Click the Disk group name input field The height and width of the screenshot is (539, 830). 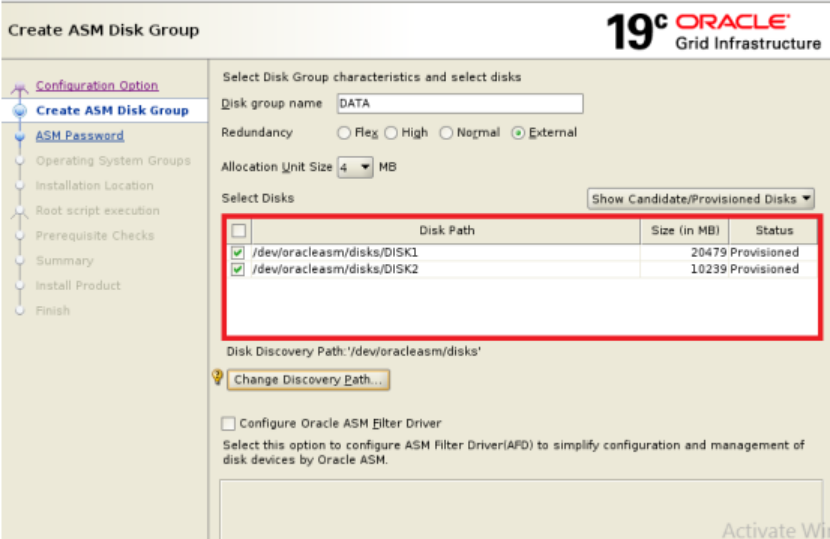(460, 103)
